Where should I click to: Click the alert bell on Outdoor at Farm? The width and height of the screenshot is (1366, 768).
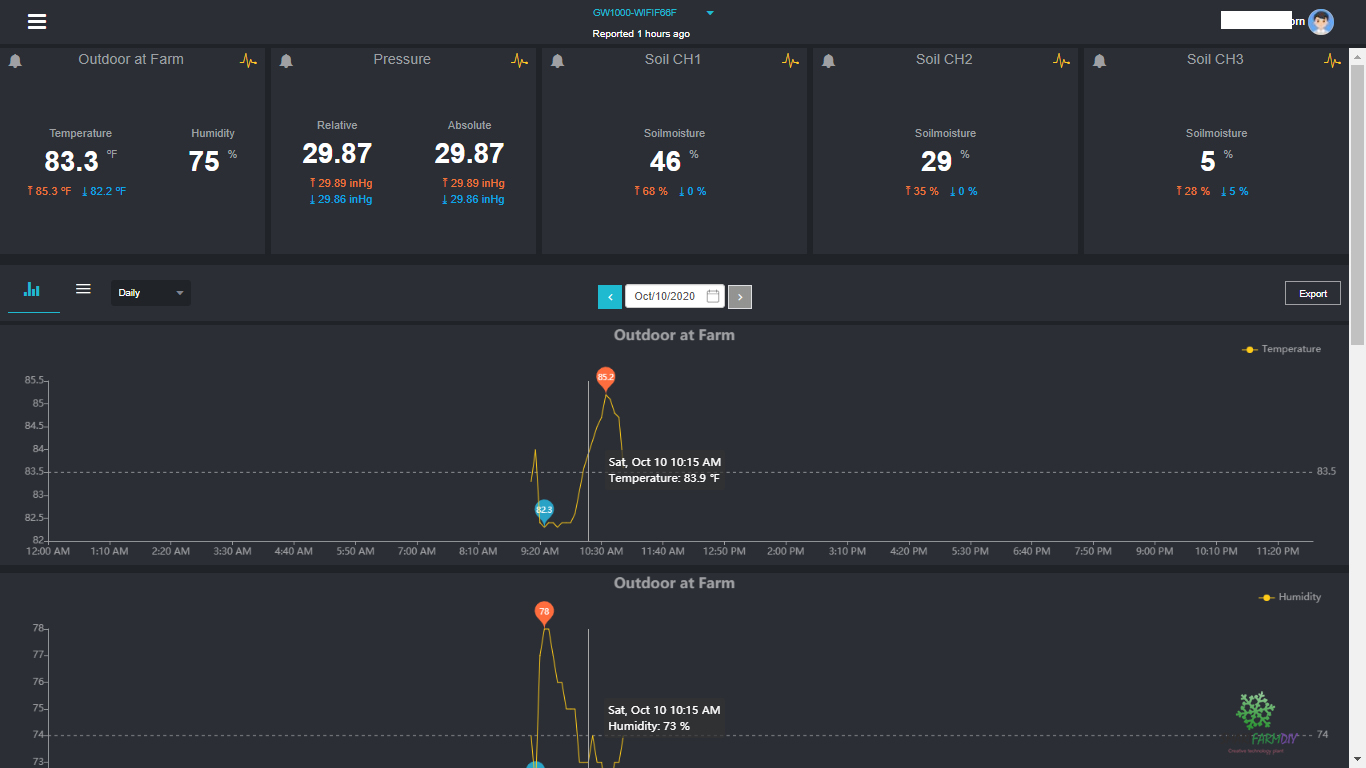click(x=15, y=61)
